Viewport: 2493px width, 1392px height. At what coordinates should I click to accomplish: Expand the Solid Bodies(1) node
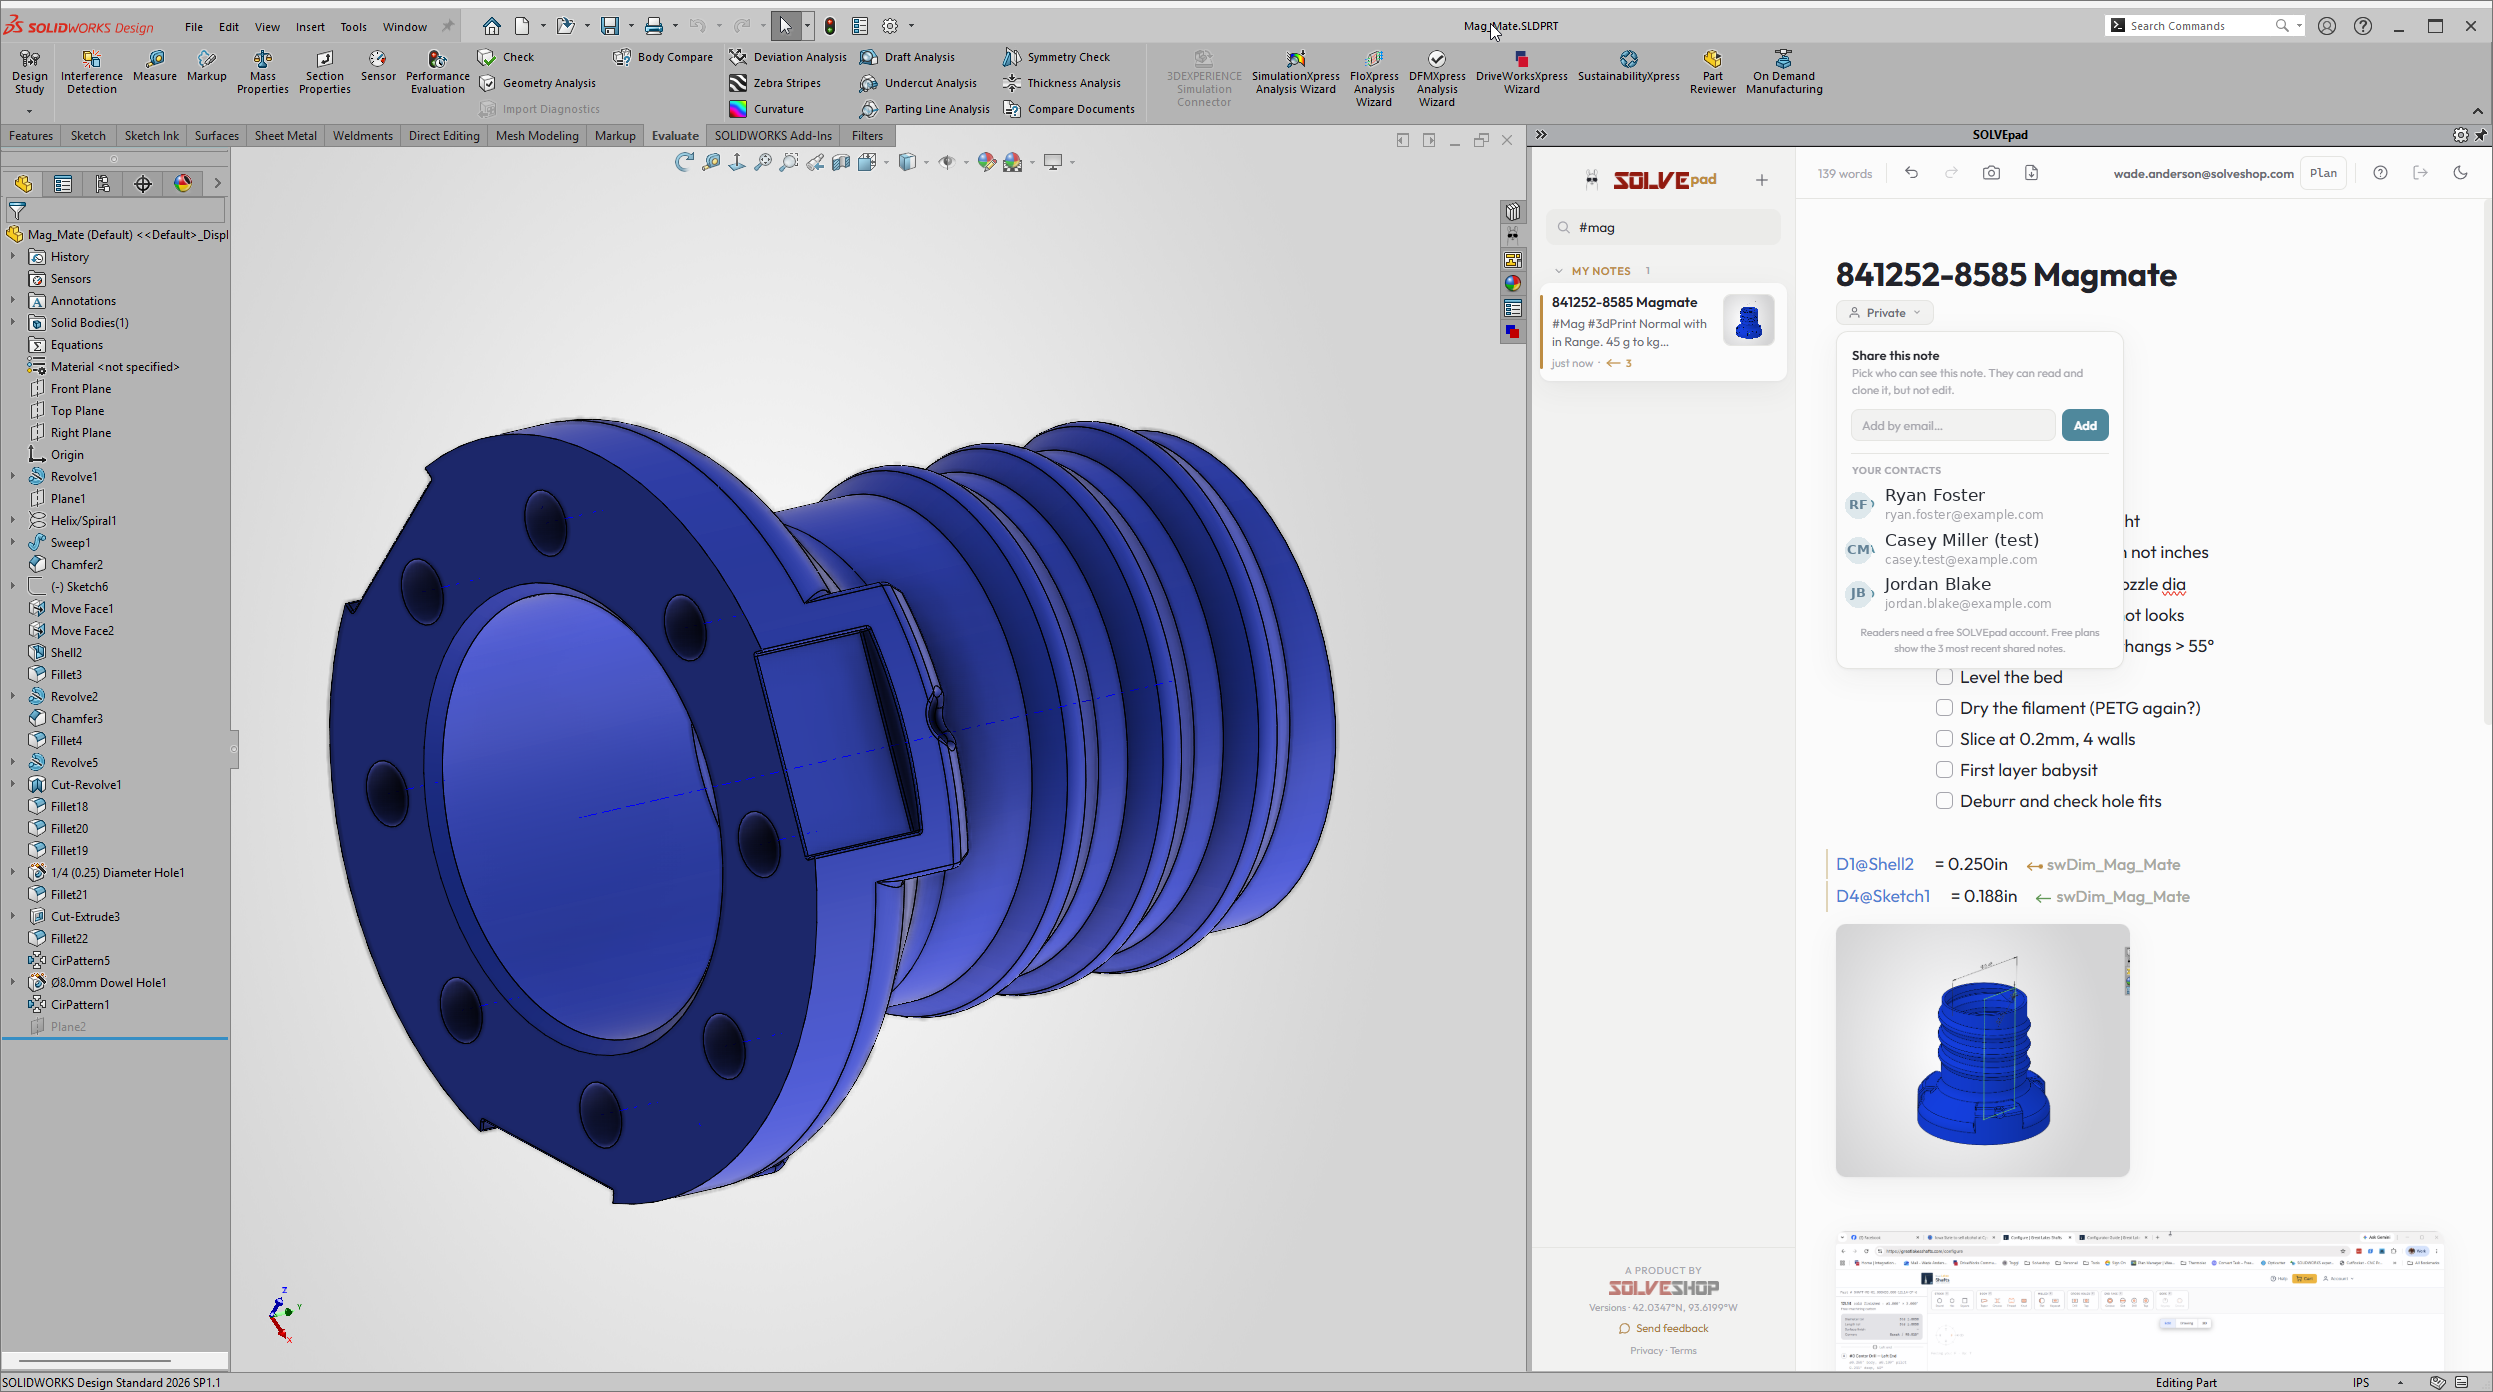point(13,323)
